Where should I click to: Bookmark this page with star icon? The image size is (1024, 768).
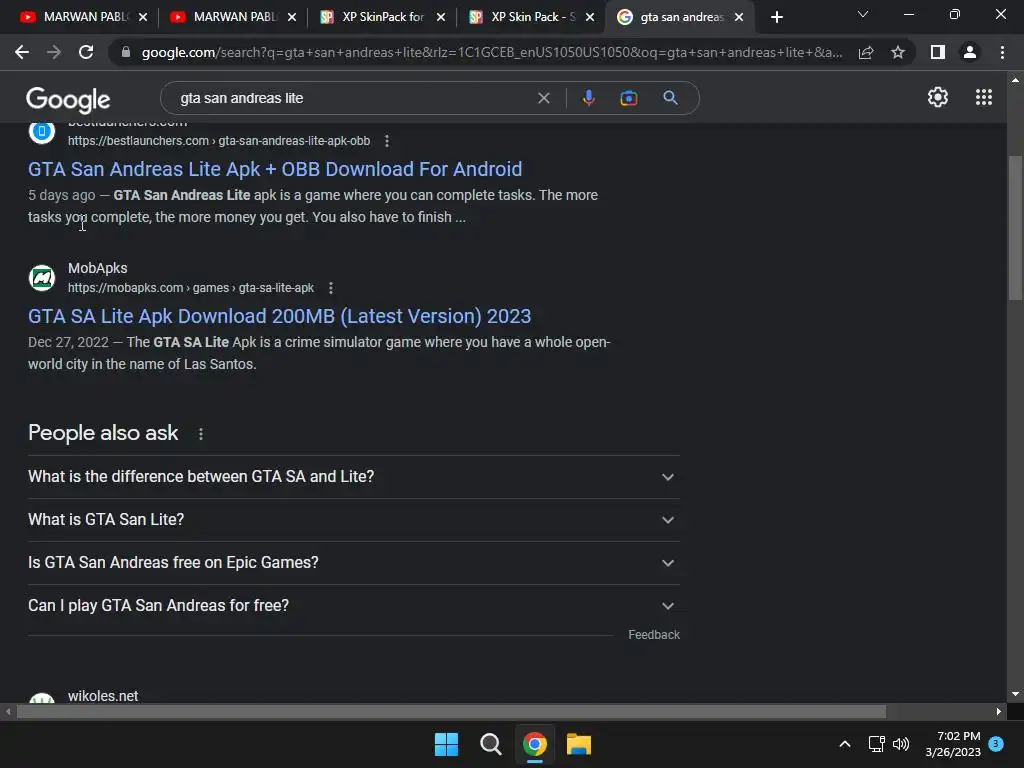tap(898, 52)
